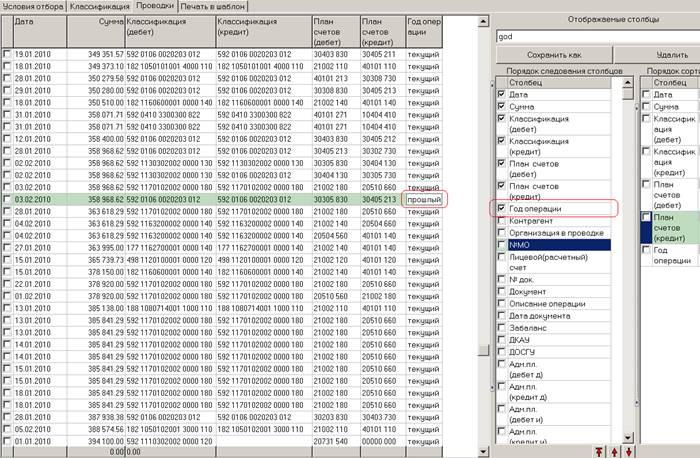Image resolution: width=700 pixels, height=458 pixels.
Task: Open the Условия отбора tab
Action: click(x=33, y=7)
